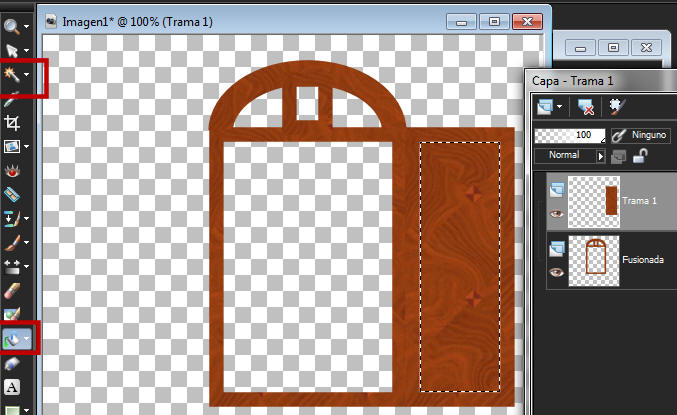Pick the Text tool
This screenshot has width=677, height=415.
point(13,387)
